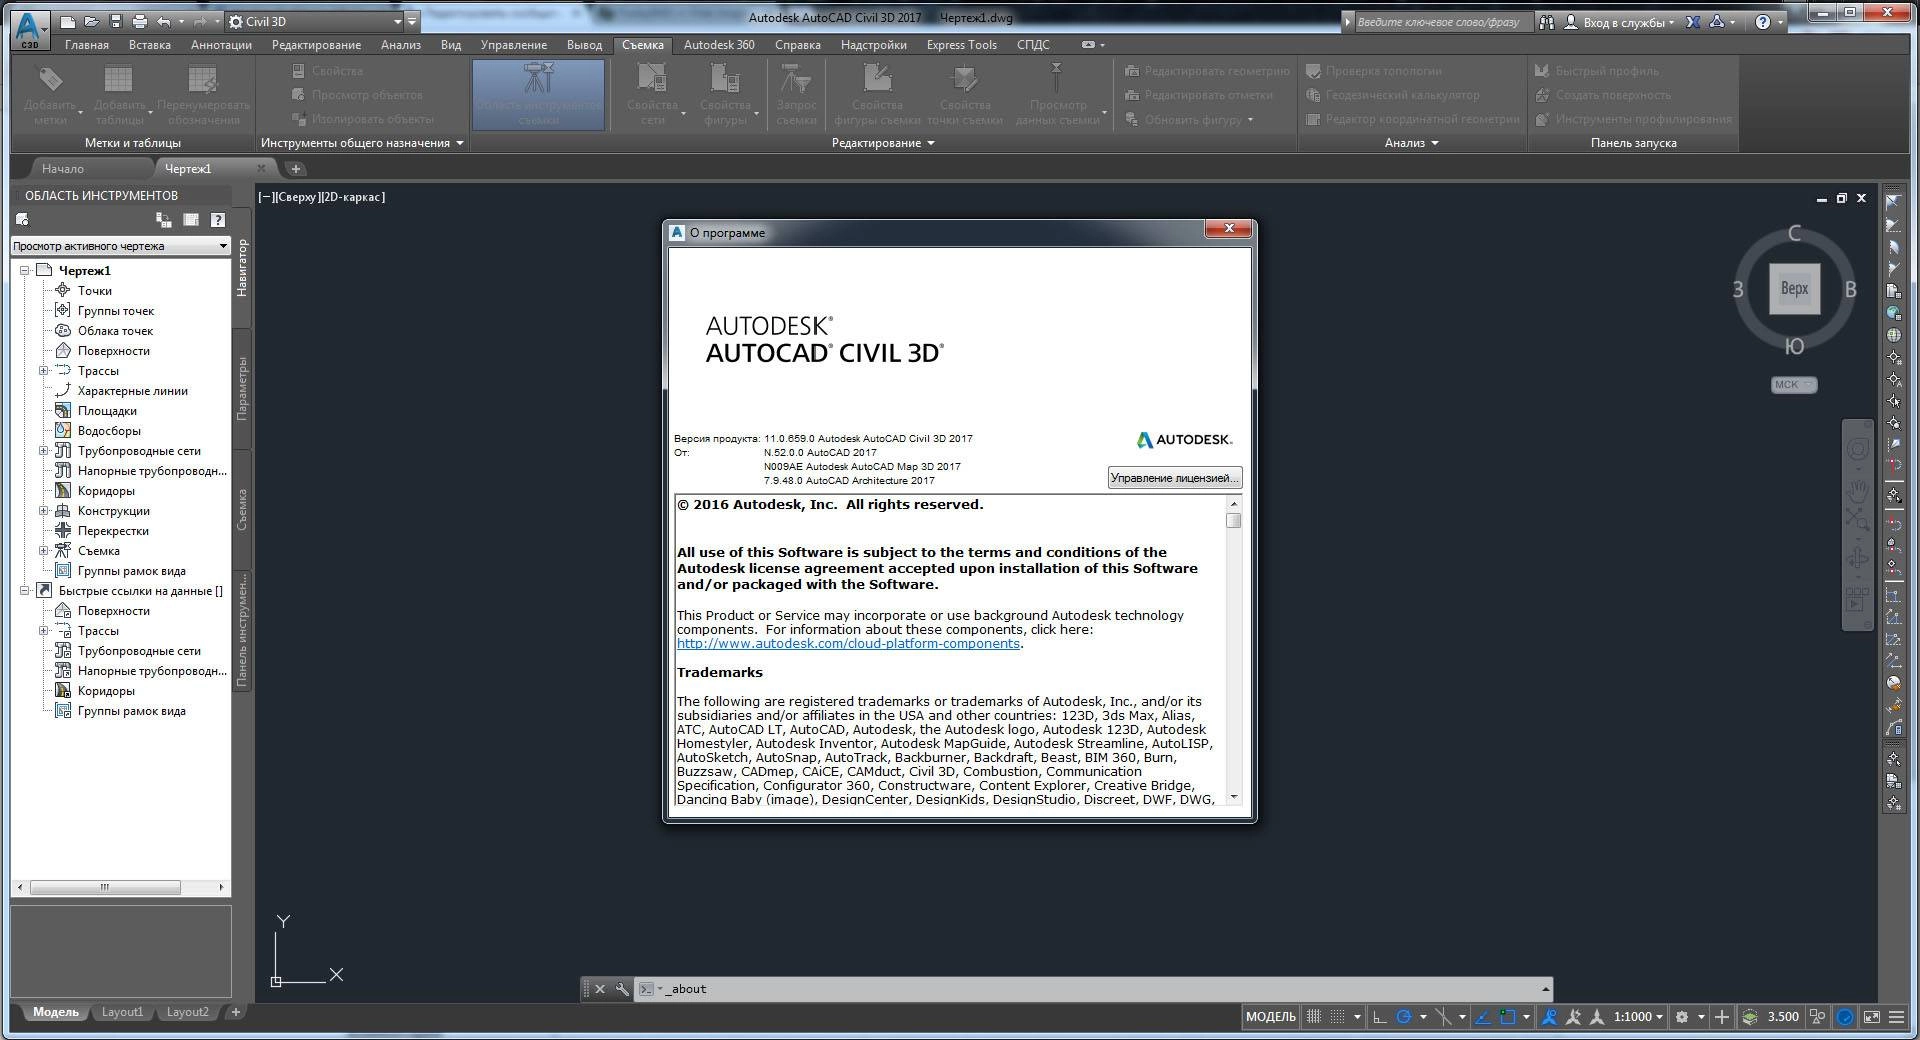Open the AutoCAD C3D application menu
Viewport: 1920px width, 1040px height.
30,28
